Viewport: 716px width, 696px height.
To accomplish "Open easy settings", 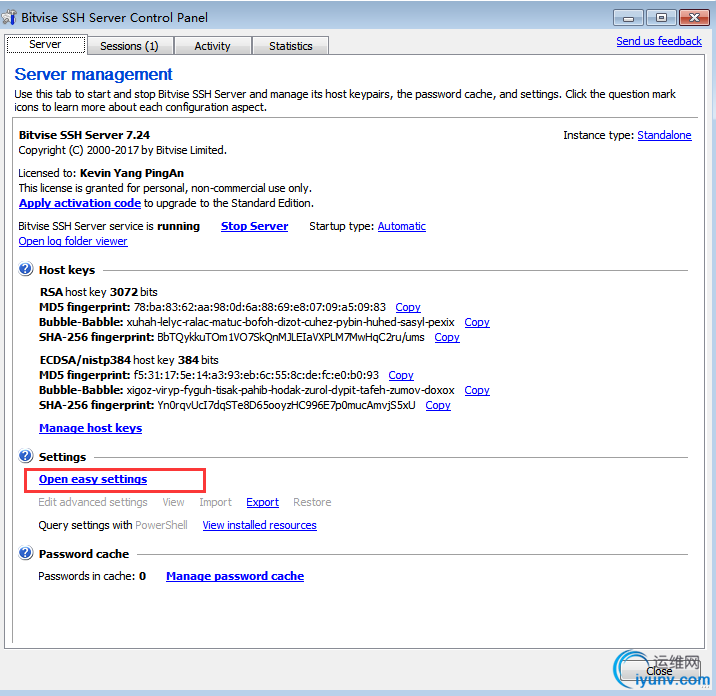I will [x=93, y=479].
